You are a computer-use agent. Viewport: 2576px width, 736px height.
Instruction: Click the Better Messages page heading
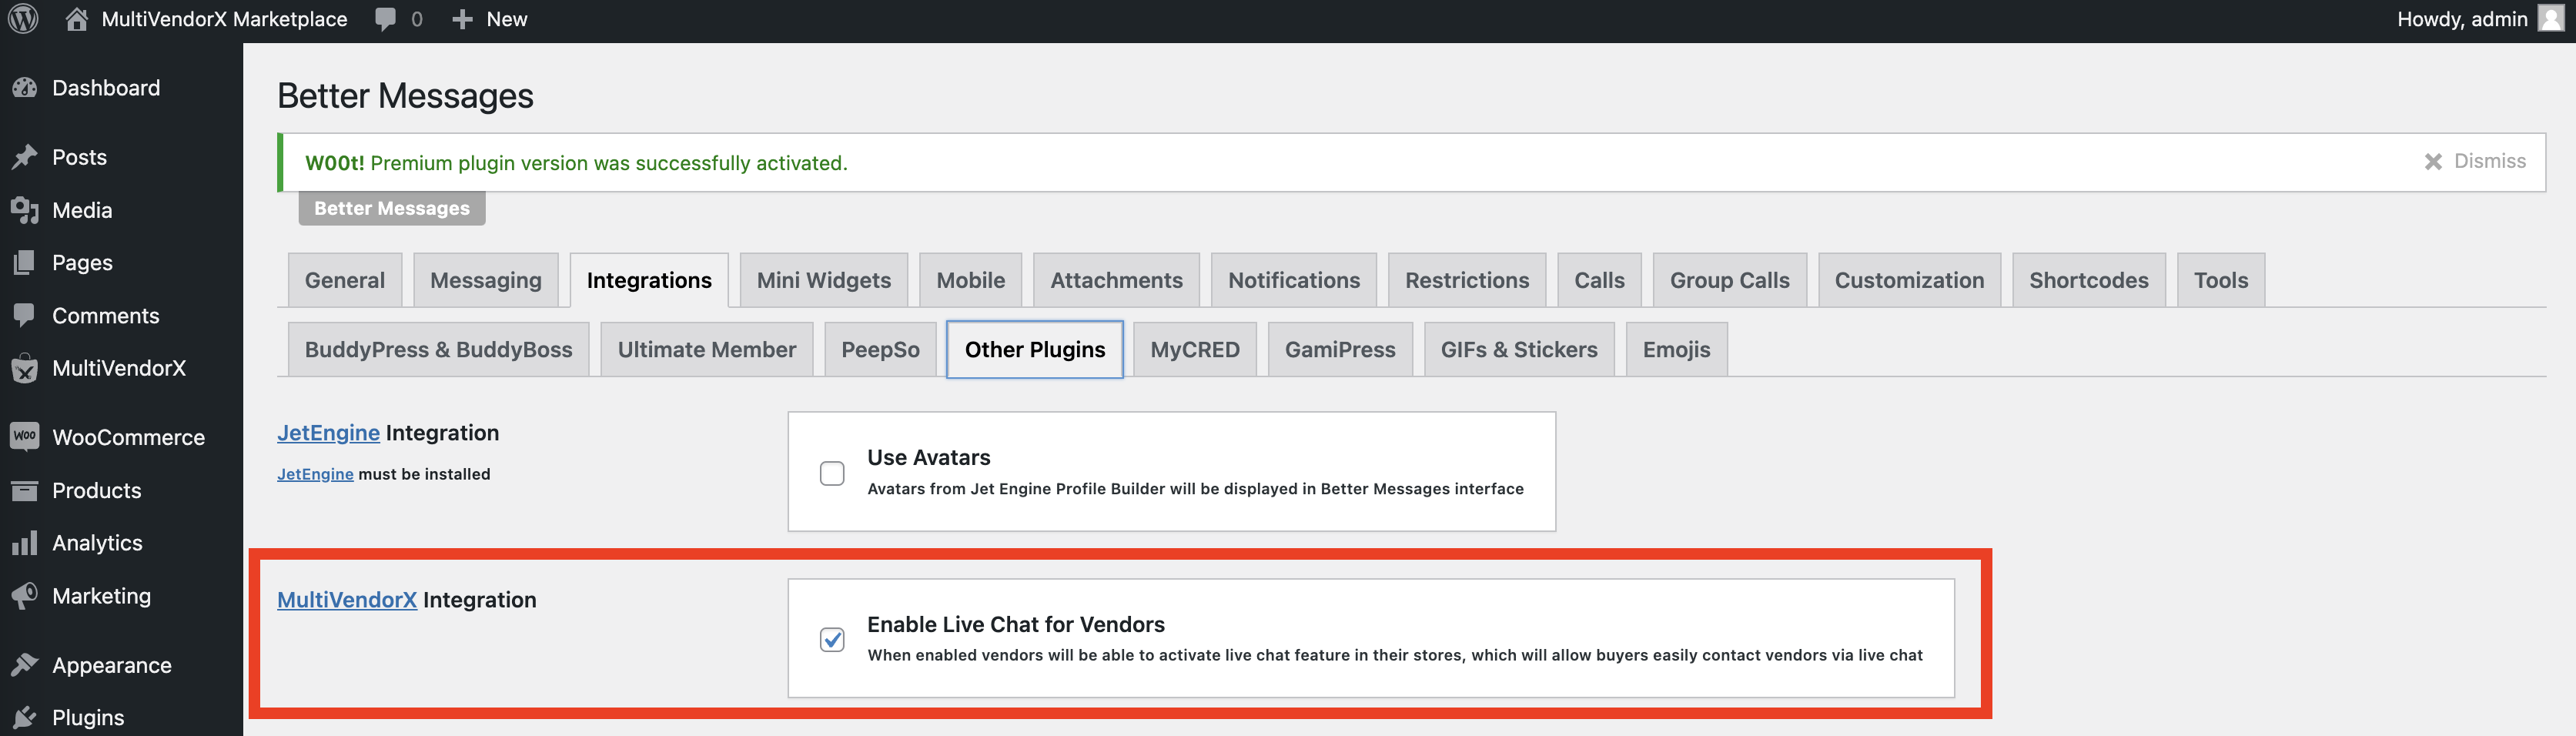pos(405,96)
